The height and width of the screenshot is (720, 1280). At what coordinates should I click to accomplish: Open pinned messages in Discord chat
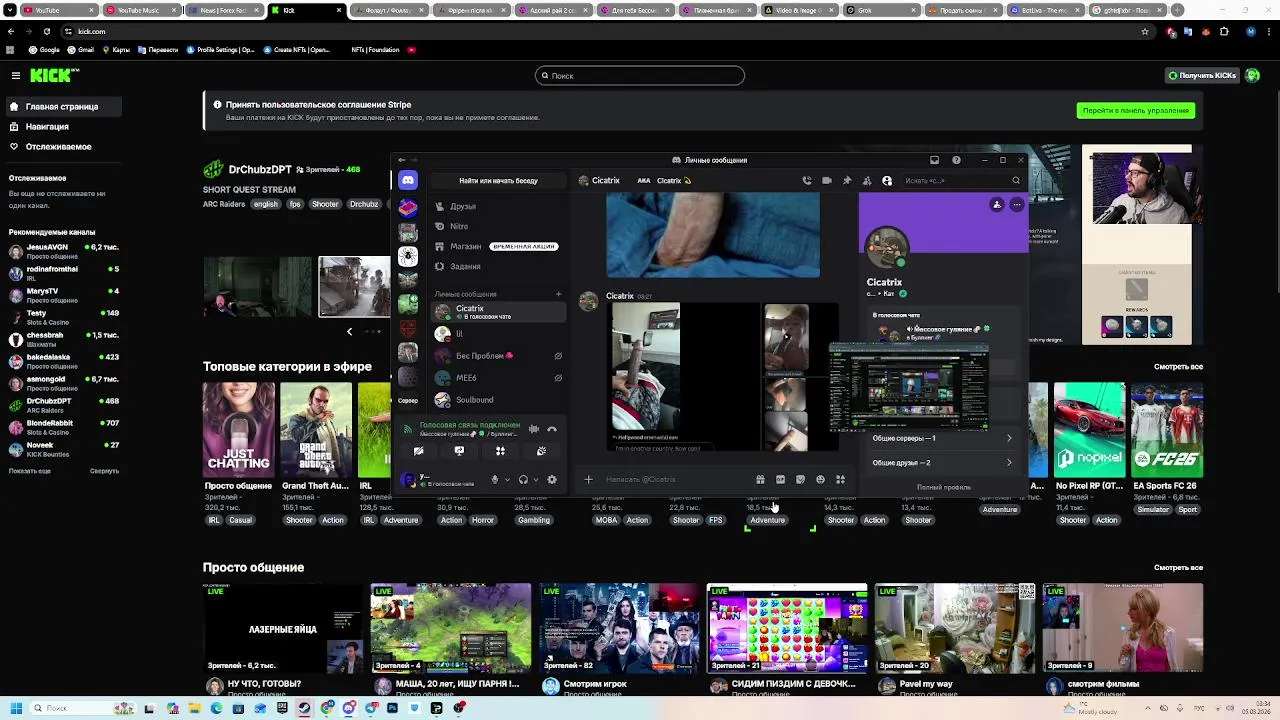[846, 181]
